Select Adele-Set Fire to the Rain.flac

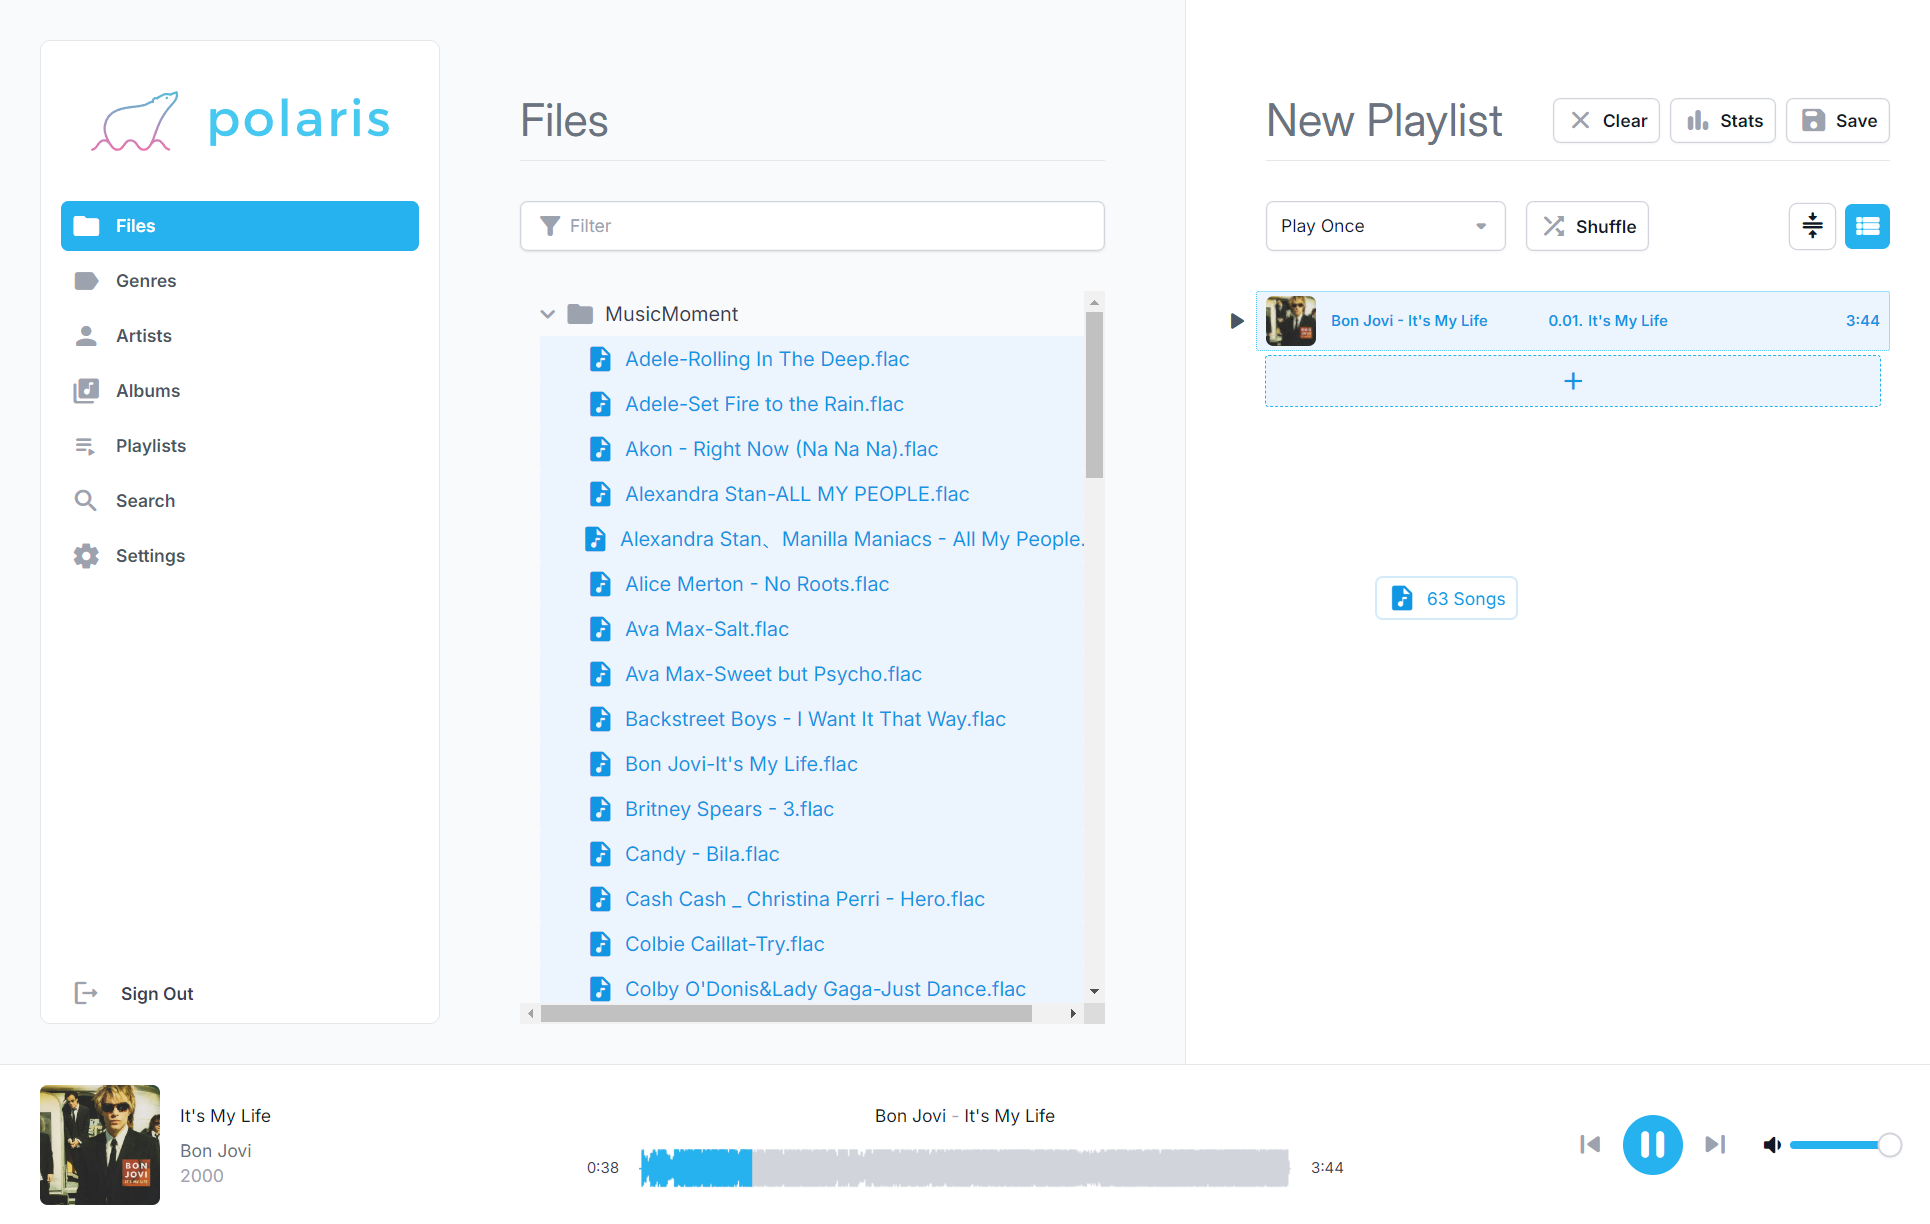(x=764, y=404)
